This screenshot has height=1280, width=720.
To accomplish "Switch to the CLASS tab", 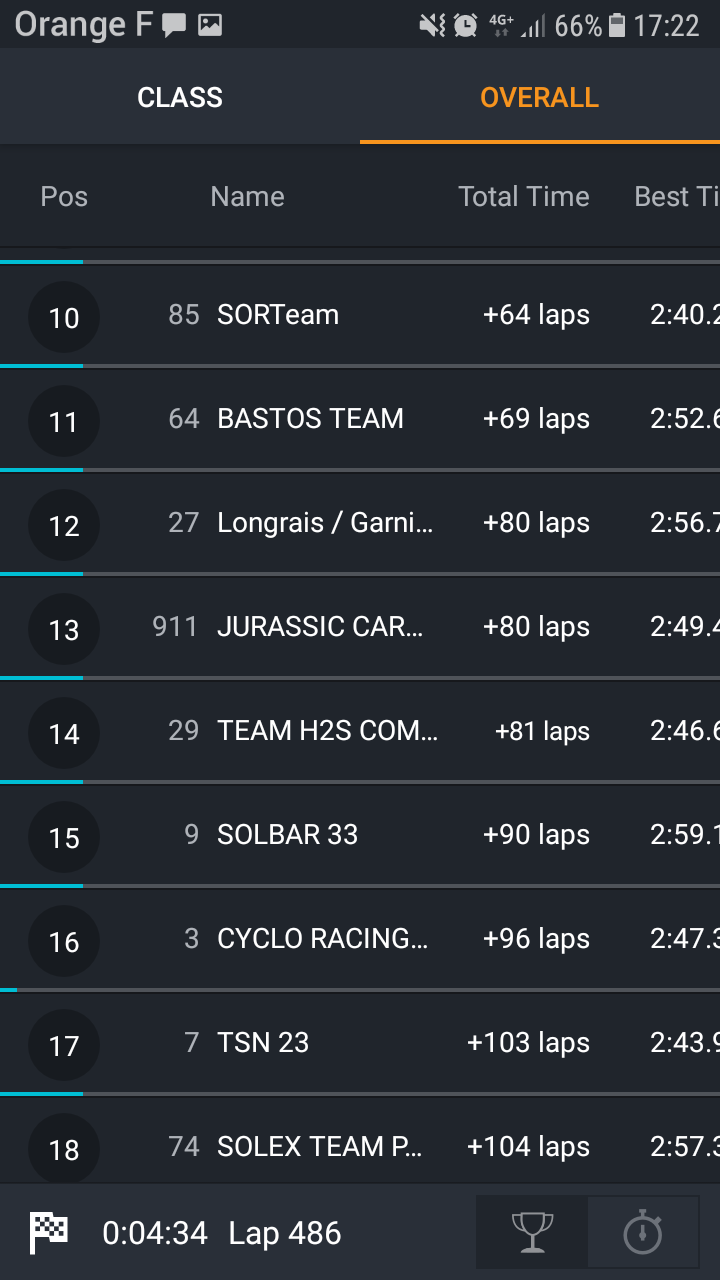I will [180, 97].
